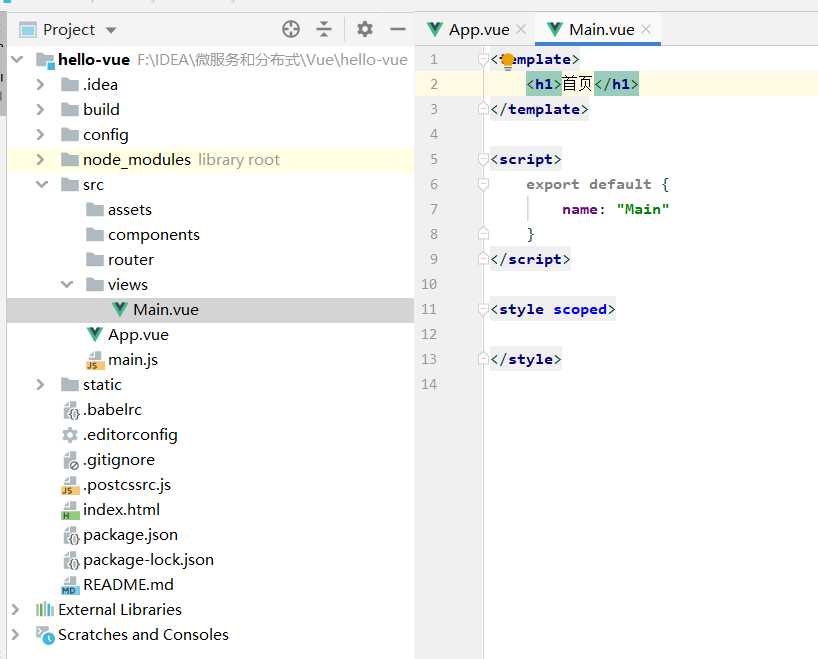The image size is (818, 659).
Task: Click the 'export default' text on line 6
Action: tap(588, 185)
